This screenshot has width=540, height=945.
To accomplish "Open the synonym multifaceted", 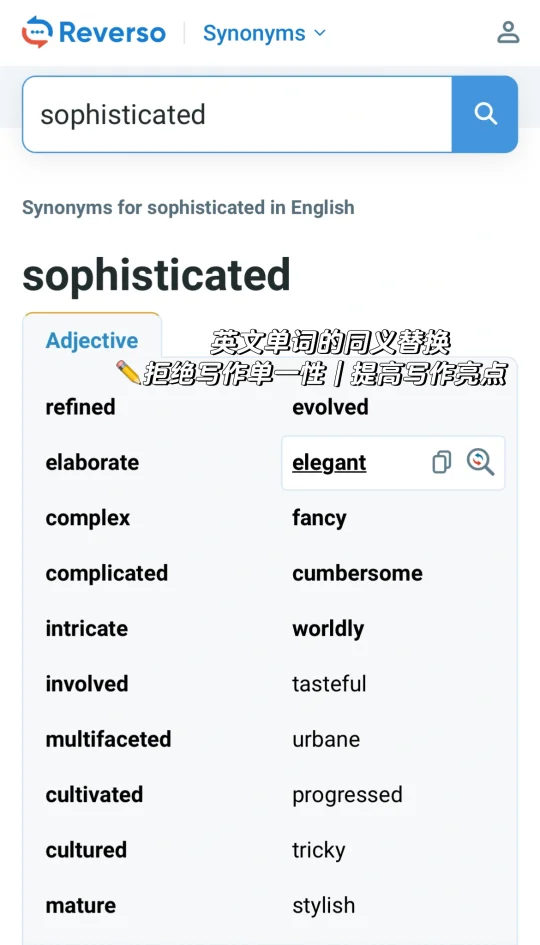I will [108, 739].
